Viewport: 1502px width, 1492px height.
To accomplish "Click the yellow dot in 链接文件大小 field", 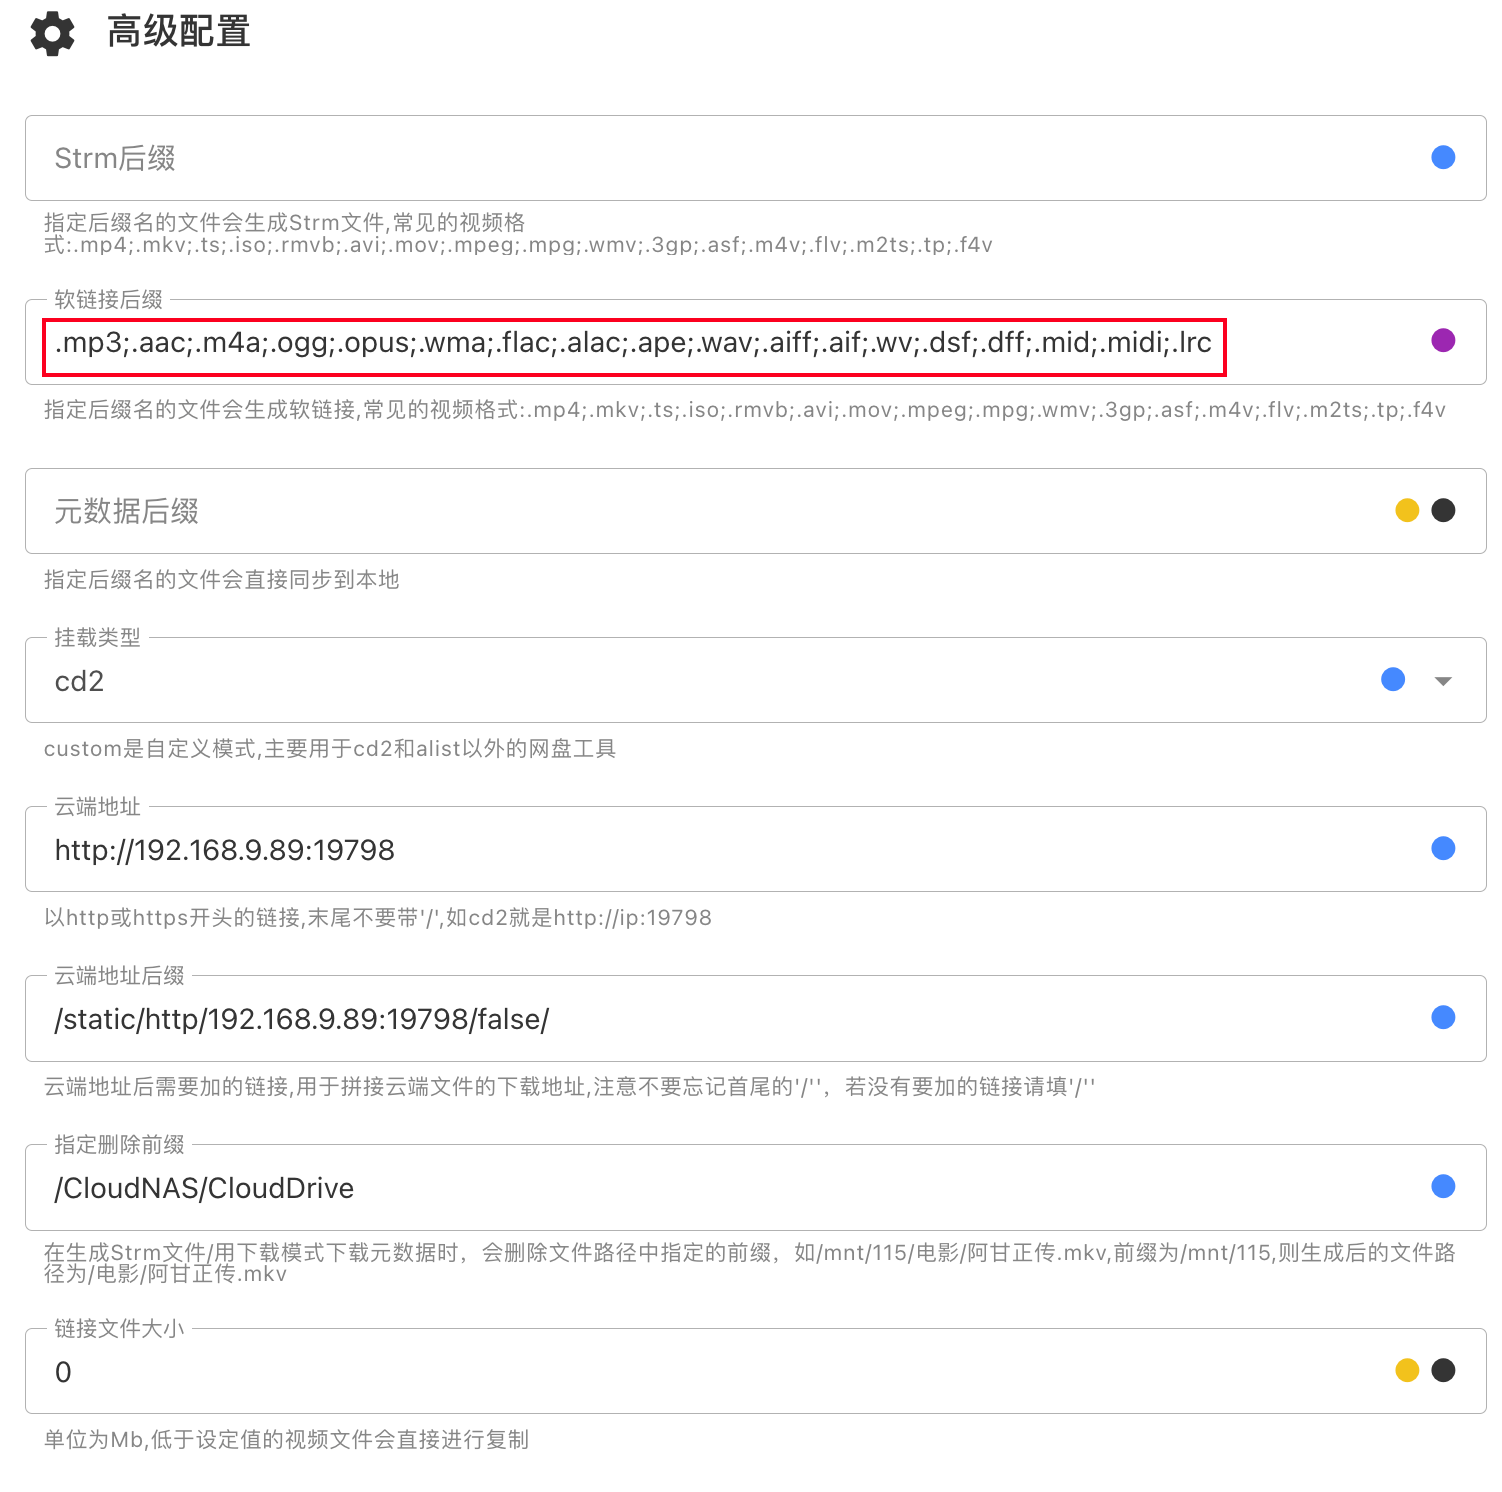I will click(x=1407, y=1371).
